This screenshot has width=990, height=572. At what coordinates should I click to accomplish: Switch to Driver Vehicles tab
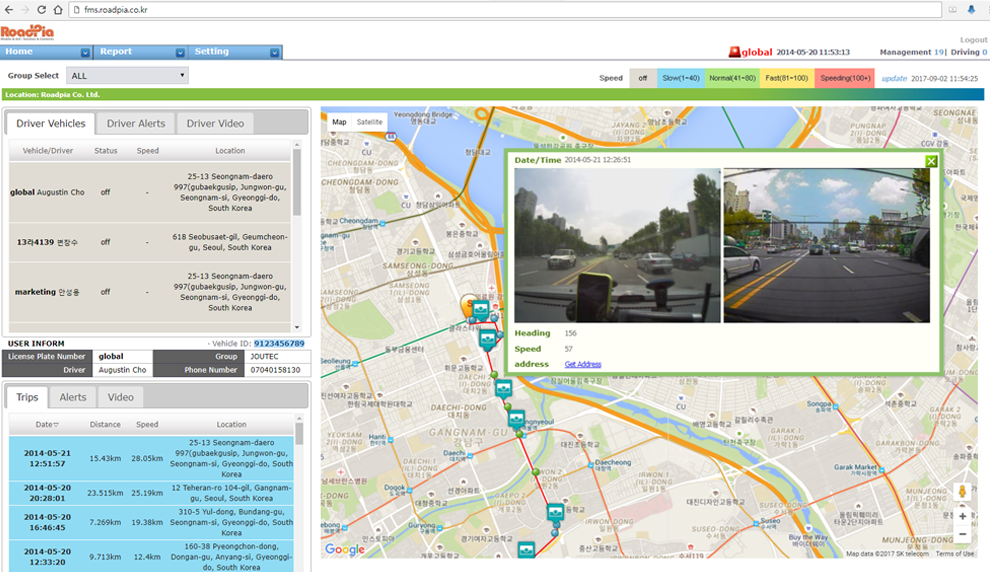tap(51, 123)
